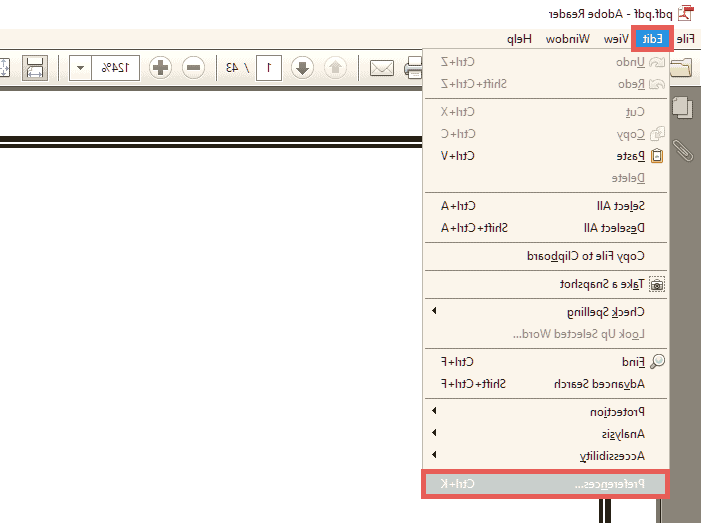Choose Select All from Edit menu

[x=545, y=206]
